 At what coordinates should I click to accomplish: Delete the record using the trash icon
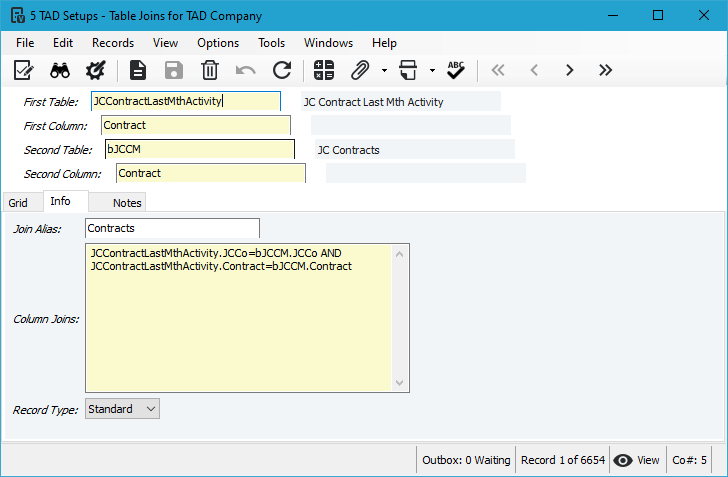click(x=210, y=71)
